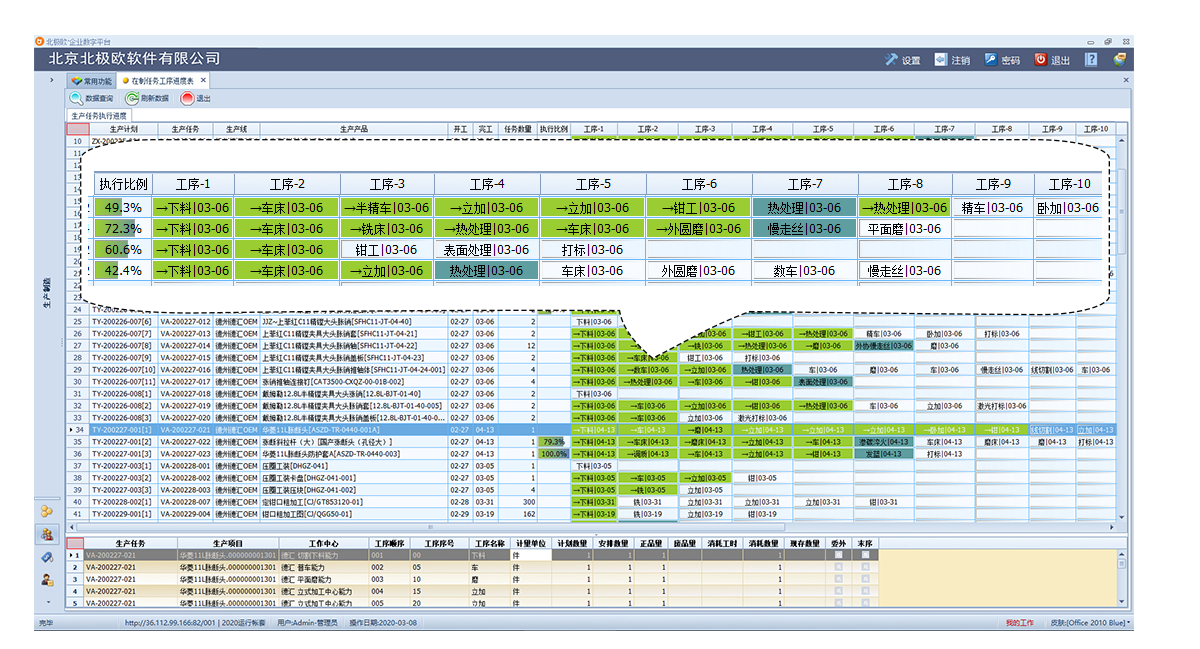Expand the left navigation pane chevron
The width and height of the screenshot is (1200, 649).
50,80
